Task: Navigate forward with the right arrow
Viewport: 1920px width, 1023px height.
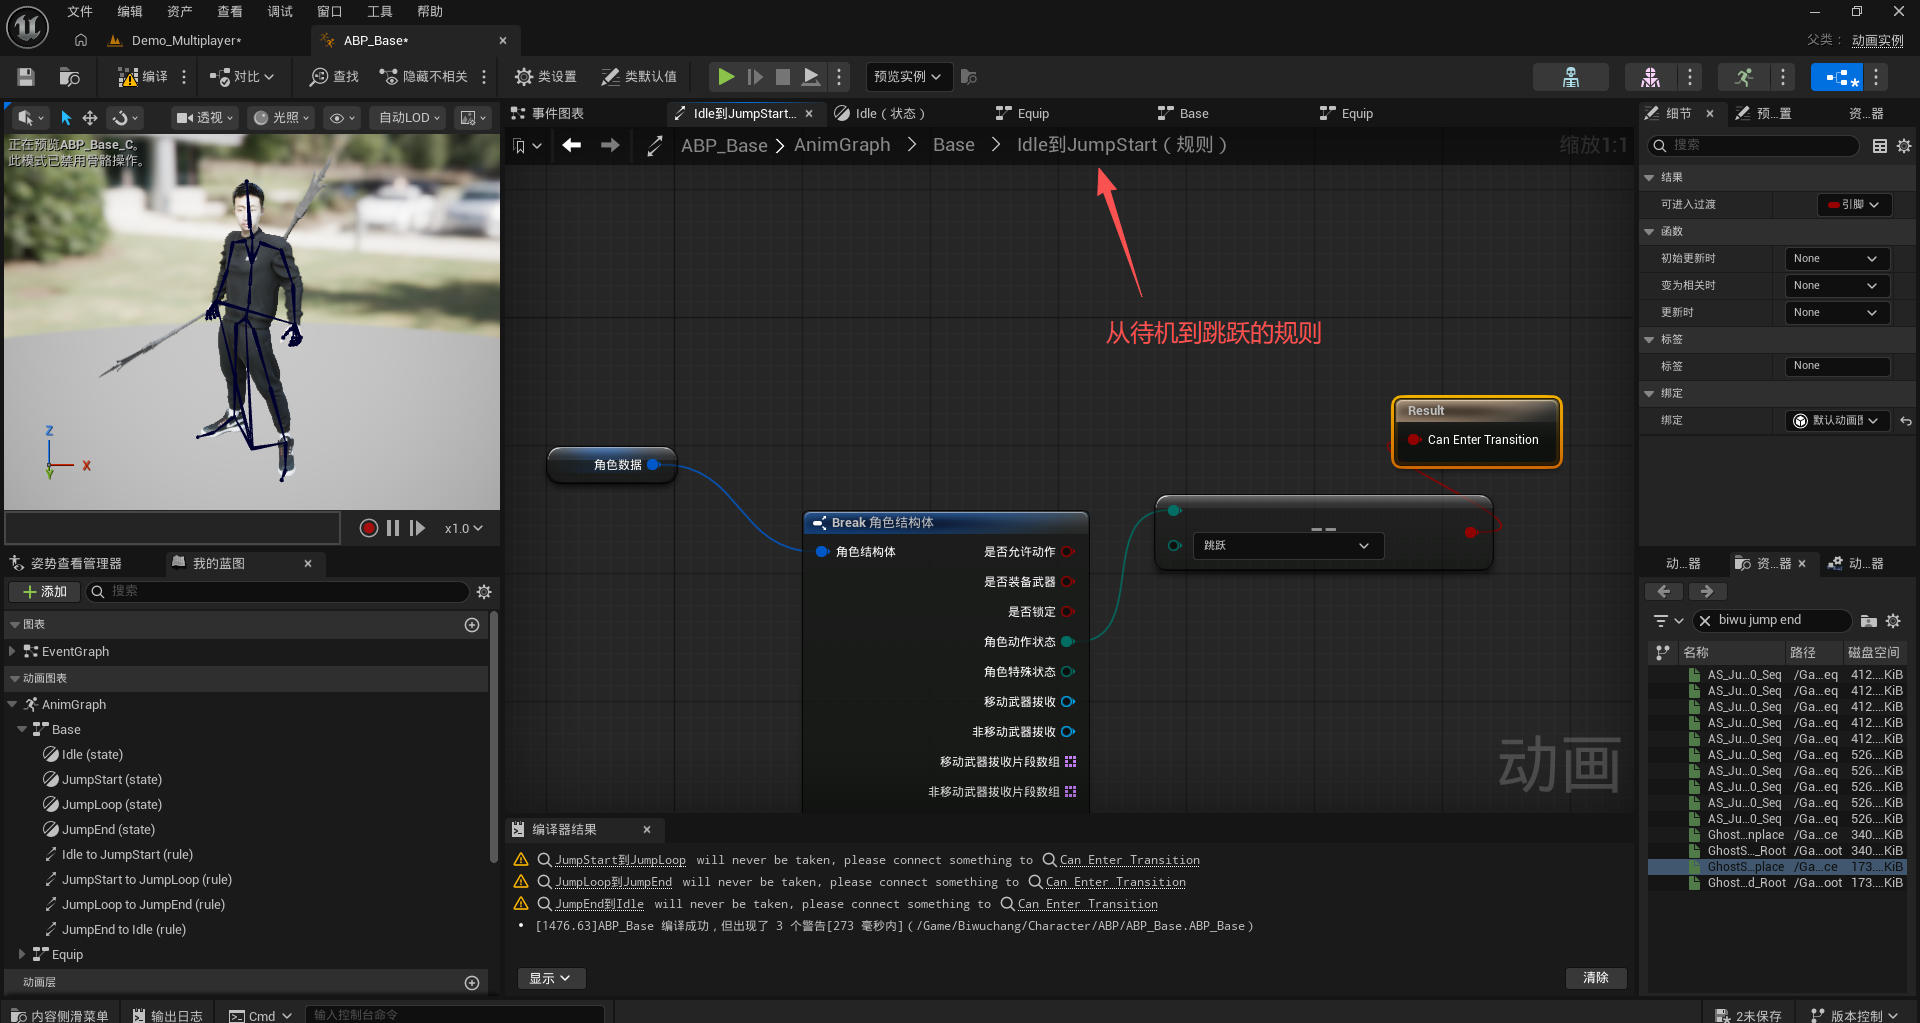Action: click(610, 146)
